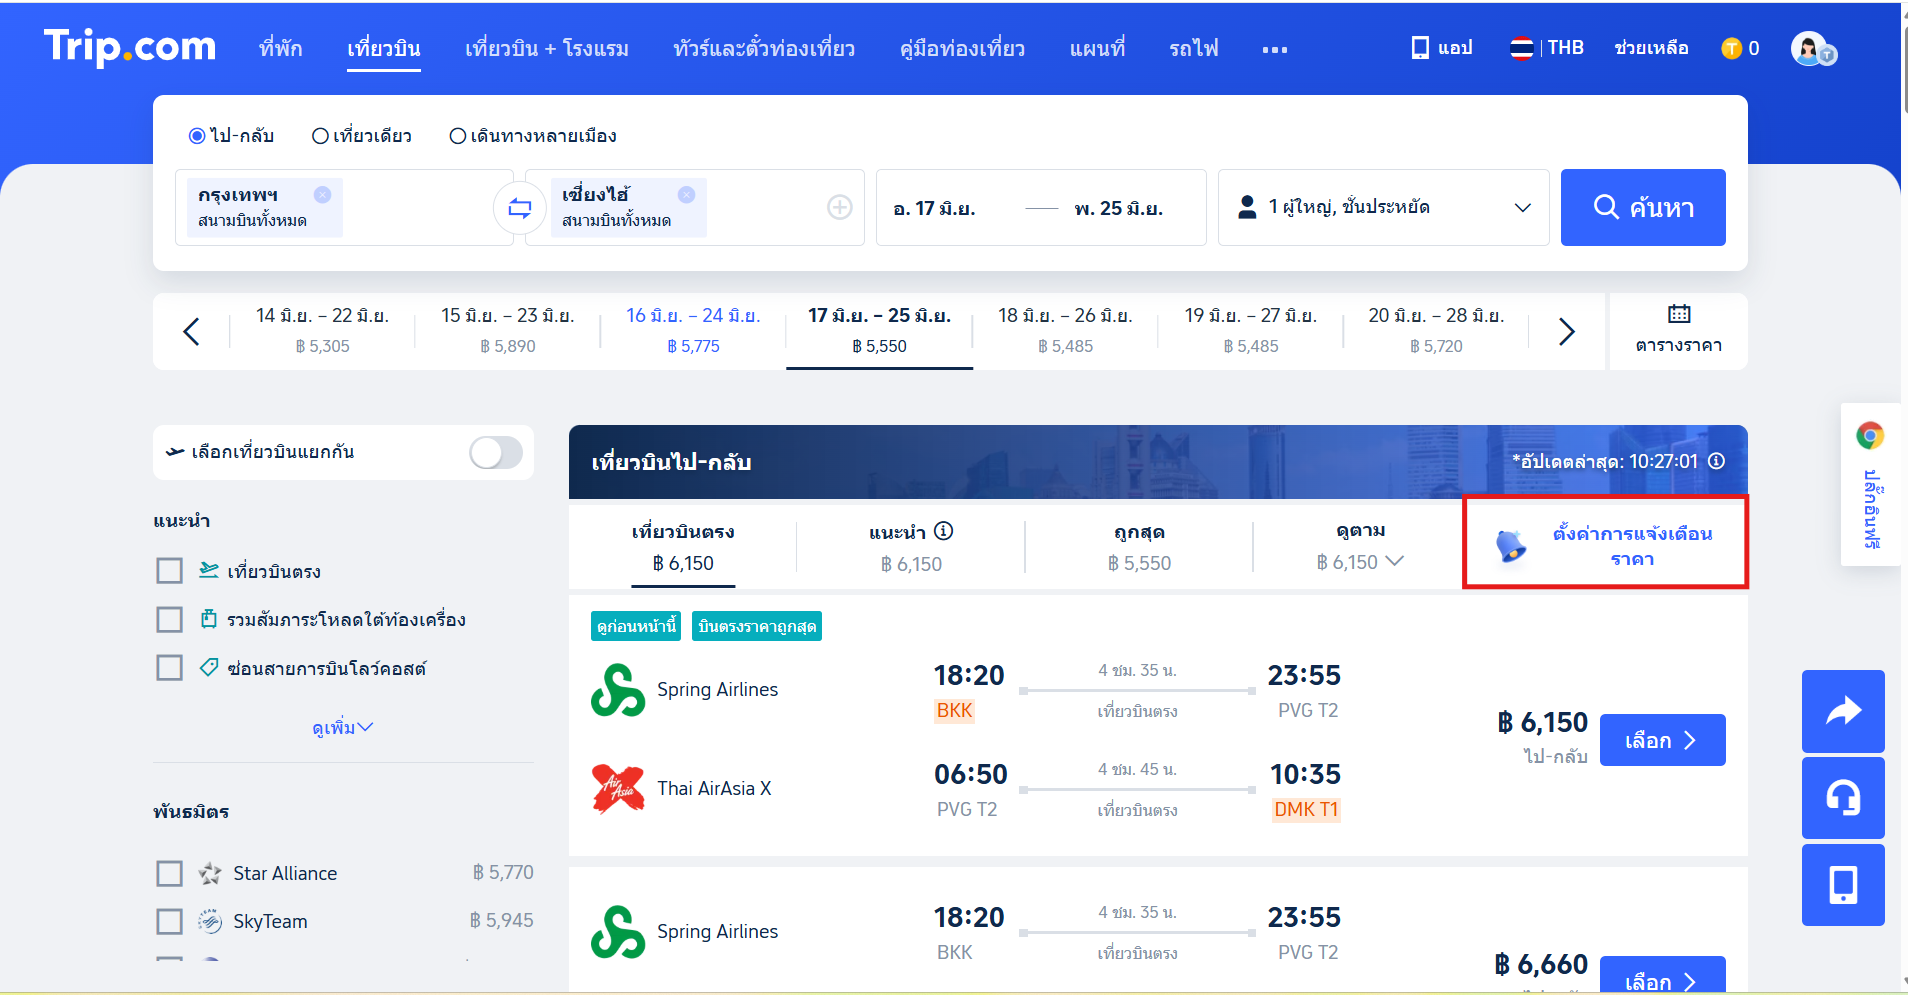Choose dates 18 Jun – 26 Jun ฿5,485
Viewport: 1908px width, 995px height.
pos(1065,331)
